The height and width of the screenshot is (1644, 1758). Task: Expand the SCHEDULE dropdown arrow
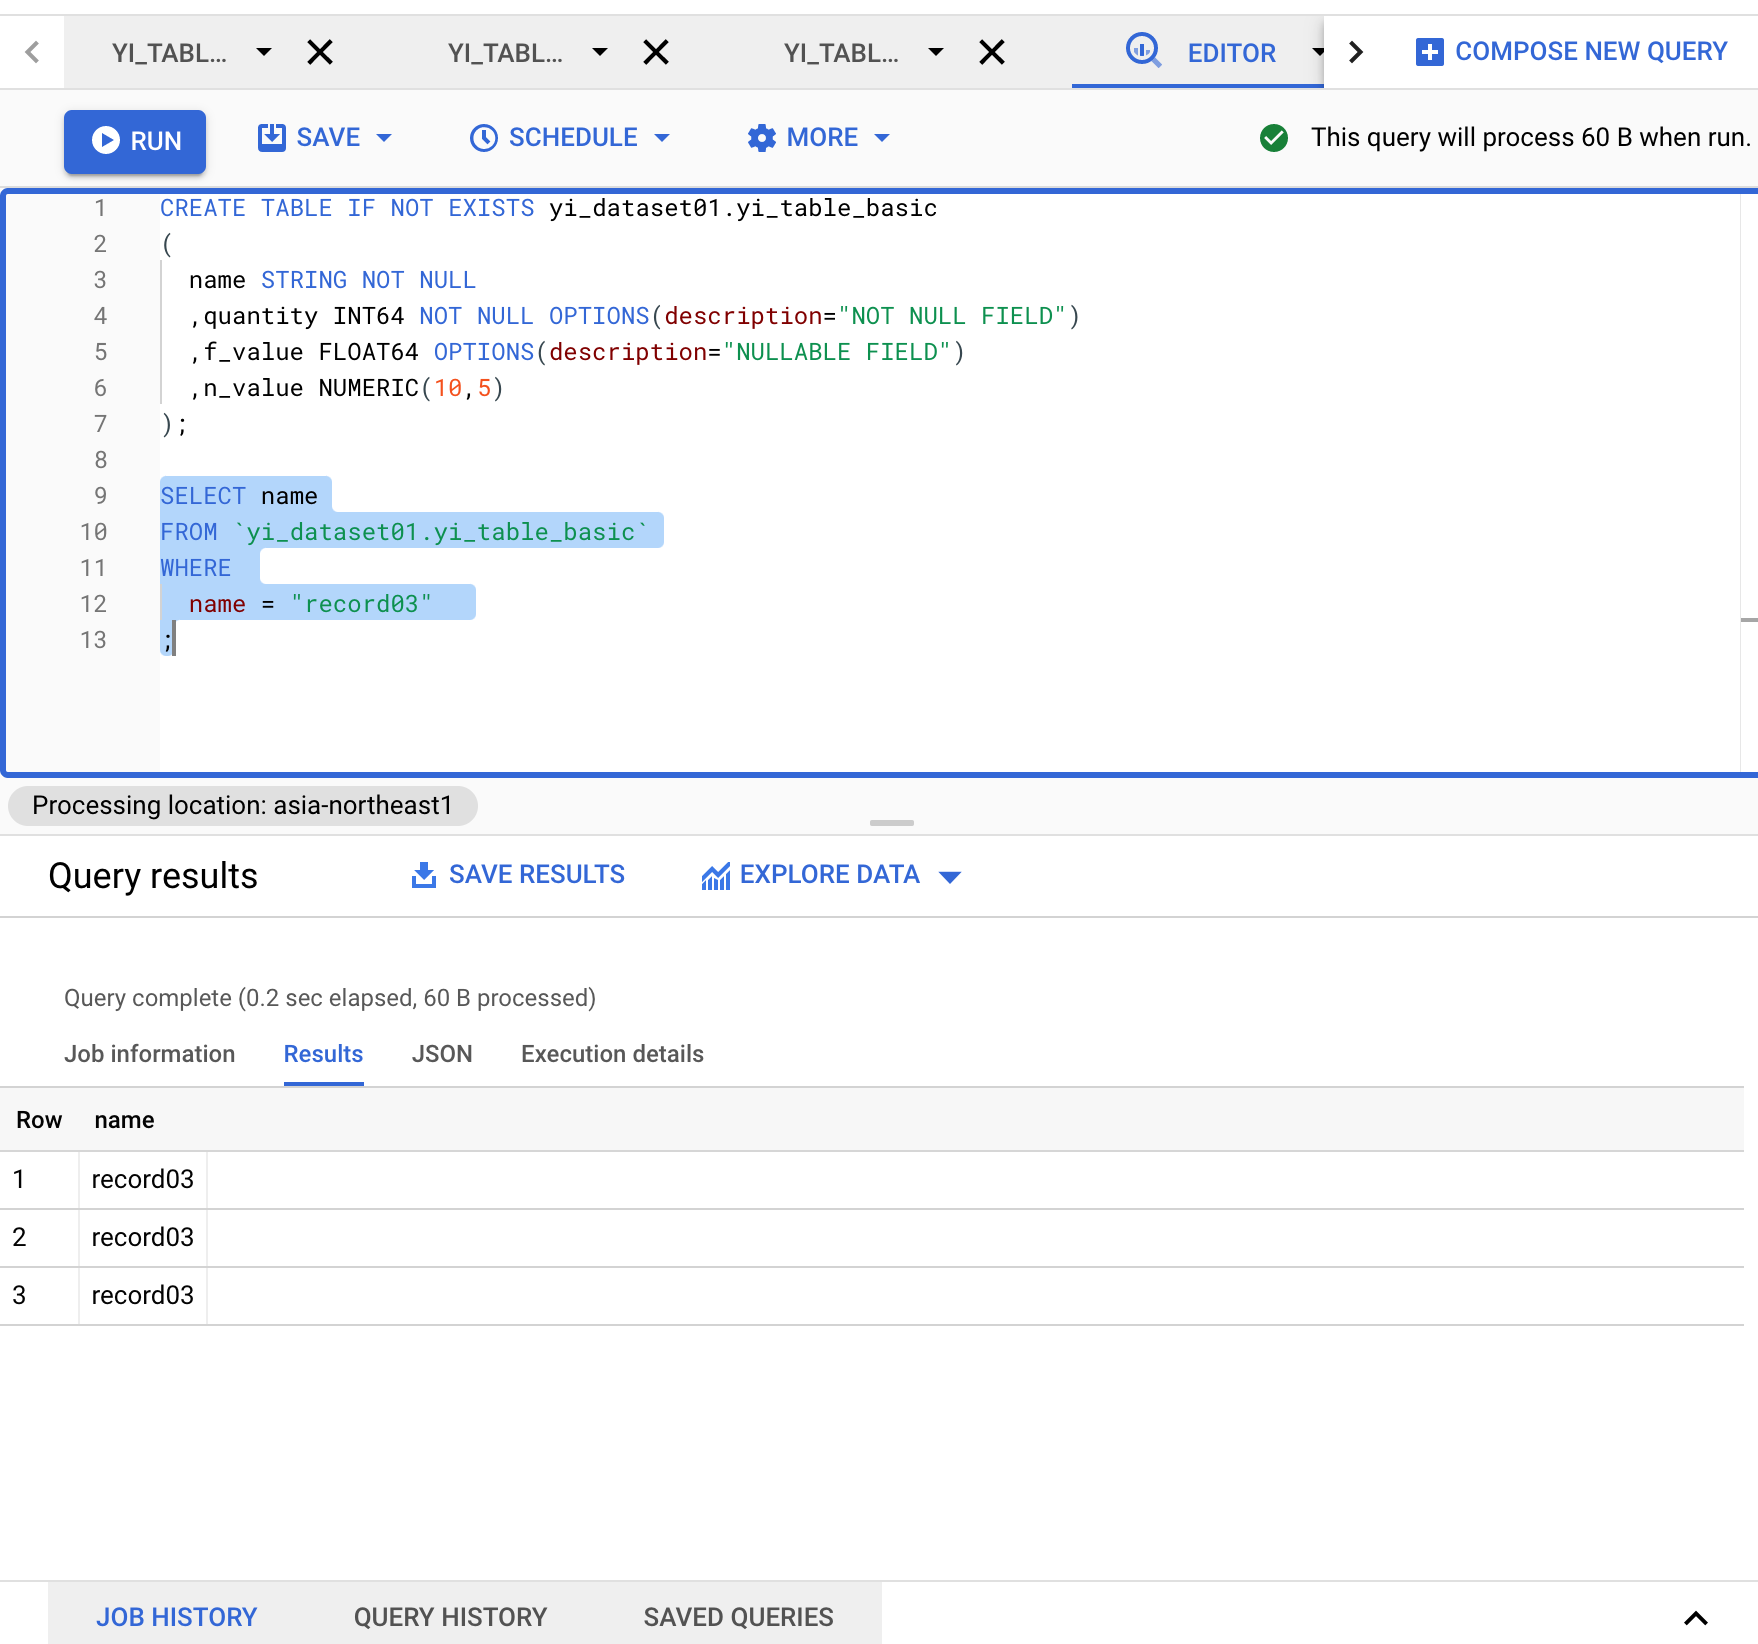(x=662, y=138)
